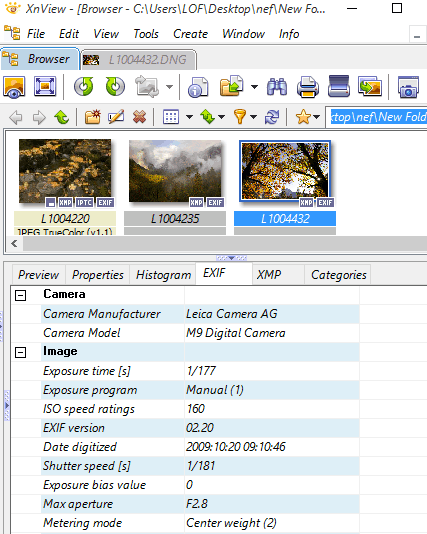Screen dimensions: 427x534
Task: Expand the view mode dropdown arrow
Action: 189,117
